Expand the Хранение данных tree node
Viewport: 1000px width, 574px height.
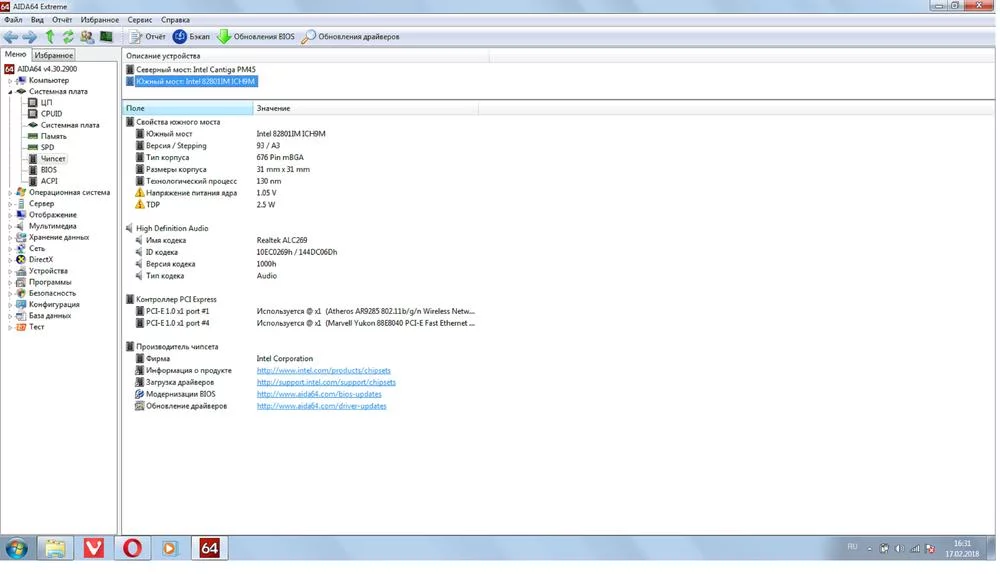10,237
